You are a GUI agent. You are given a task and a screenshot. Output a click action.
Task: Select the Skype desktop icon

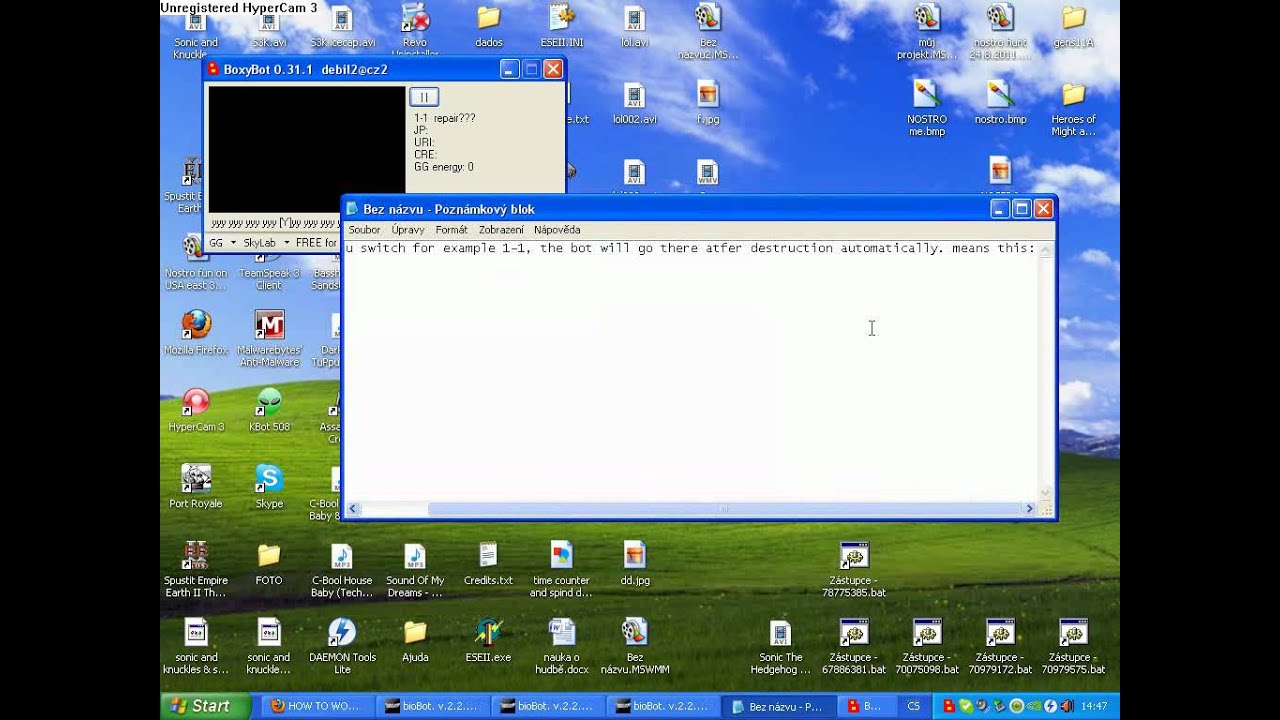coord(269,487)
